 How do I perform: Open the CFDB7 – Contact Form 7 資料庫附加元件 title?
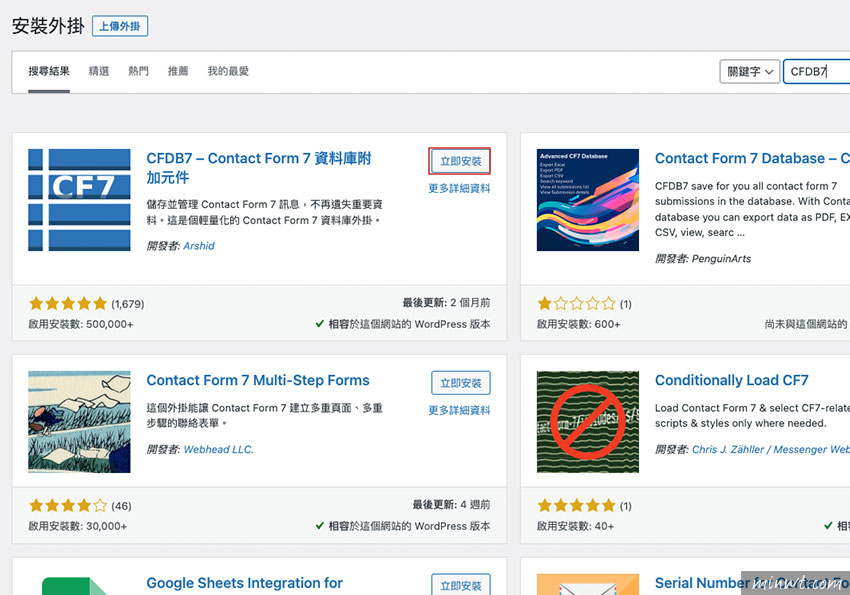point(259,167)
